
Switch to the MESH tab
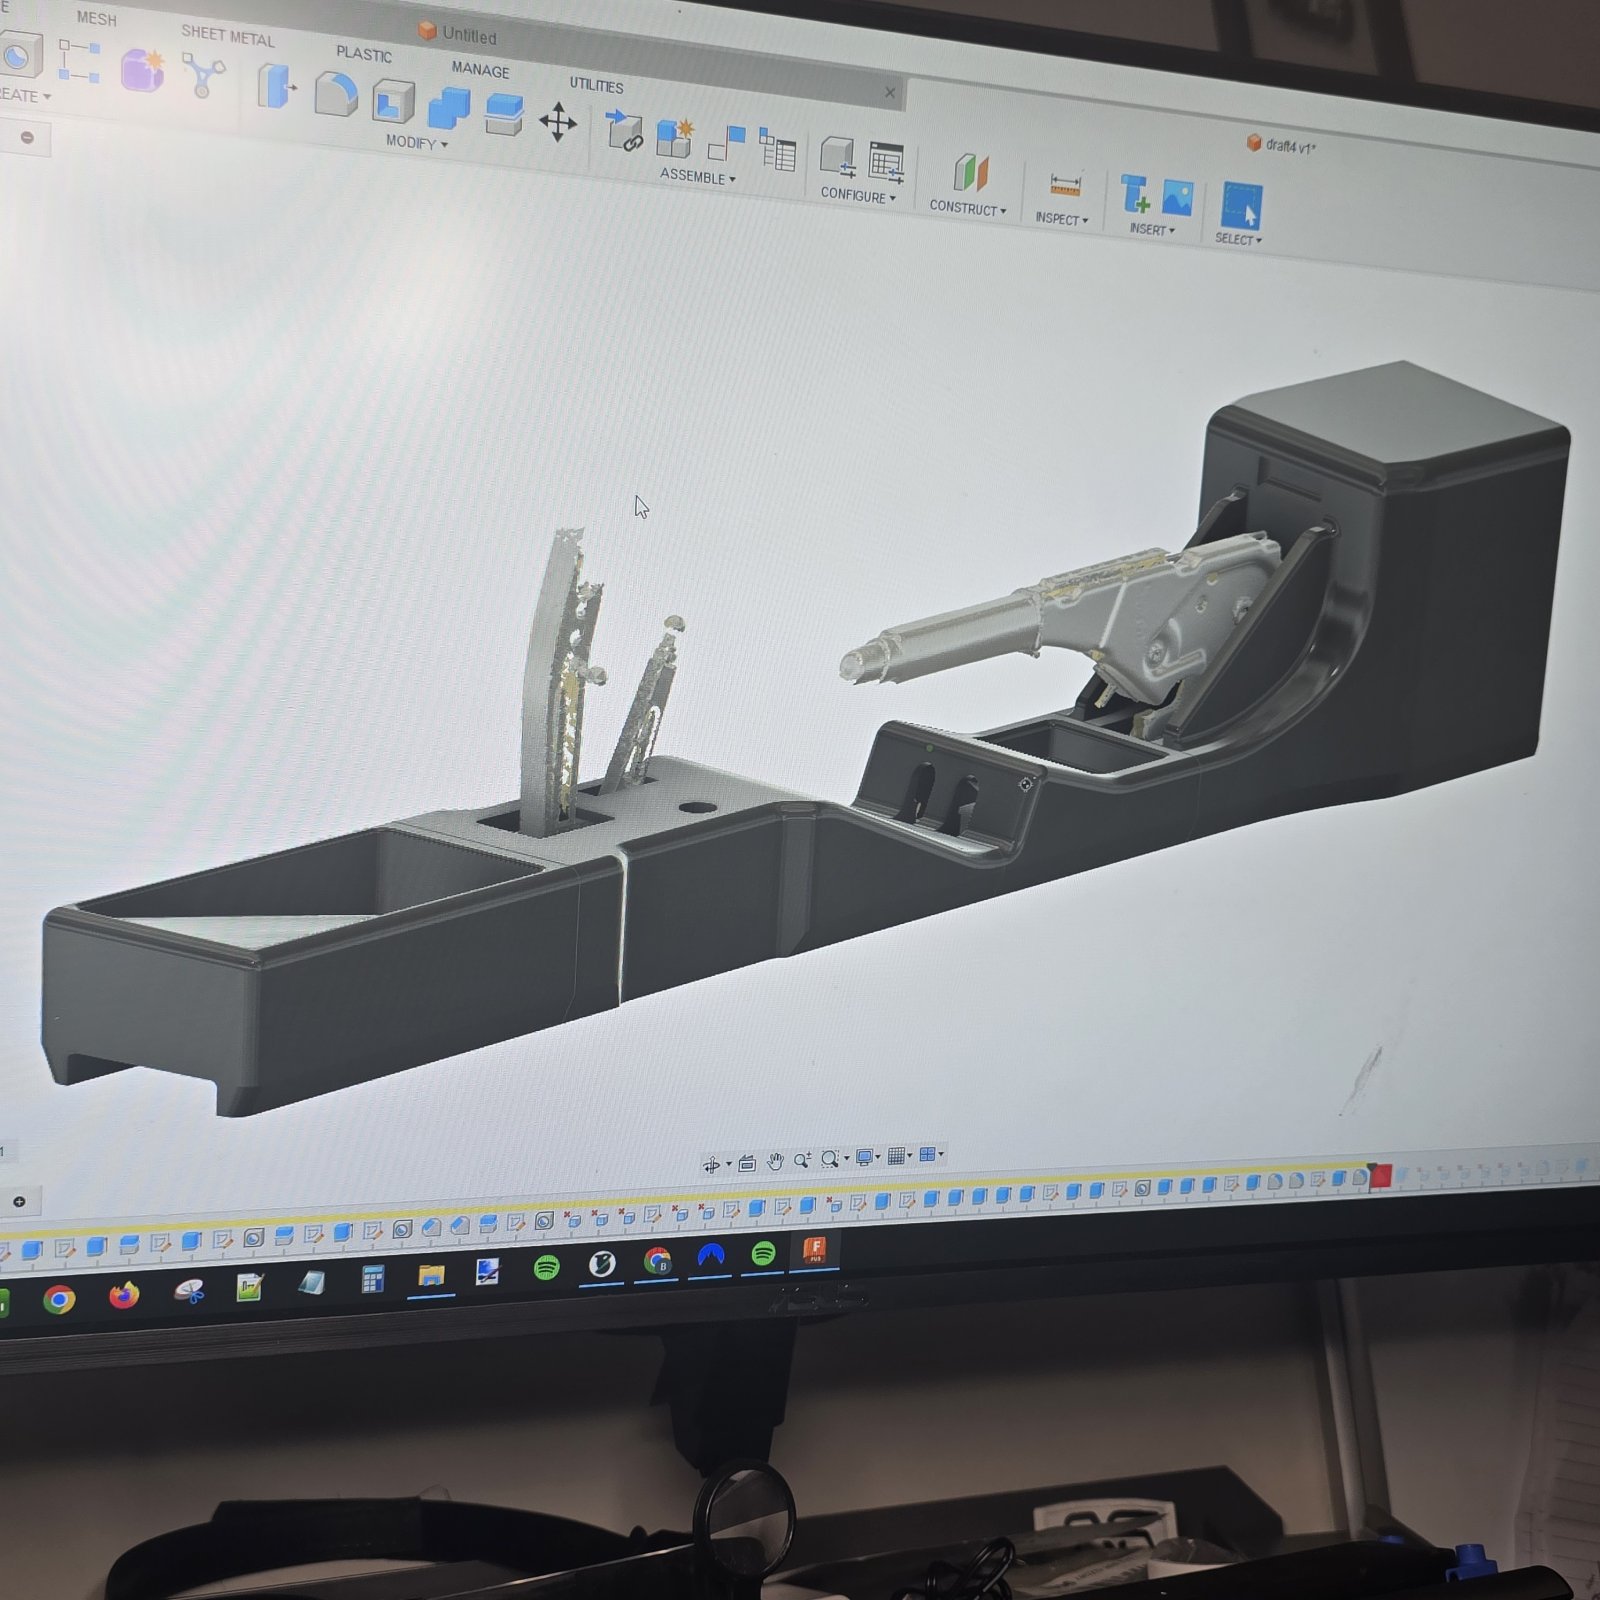[96, 18]
